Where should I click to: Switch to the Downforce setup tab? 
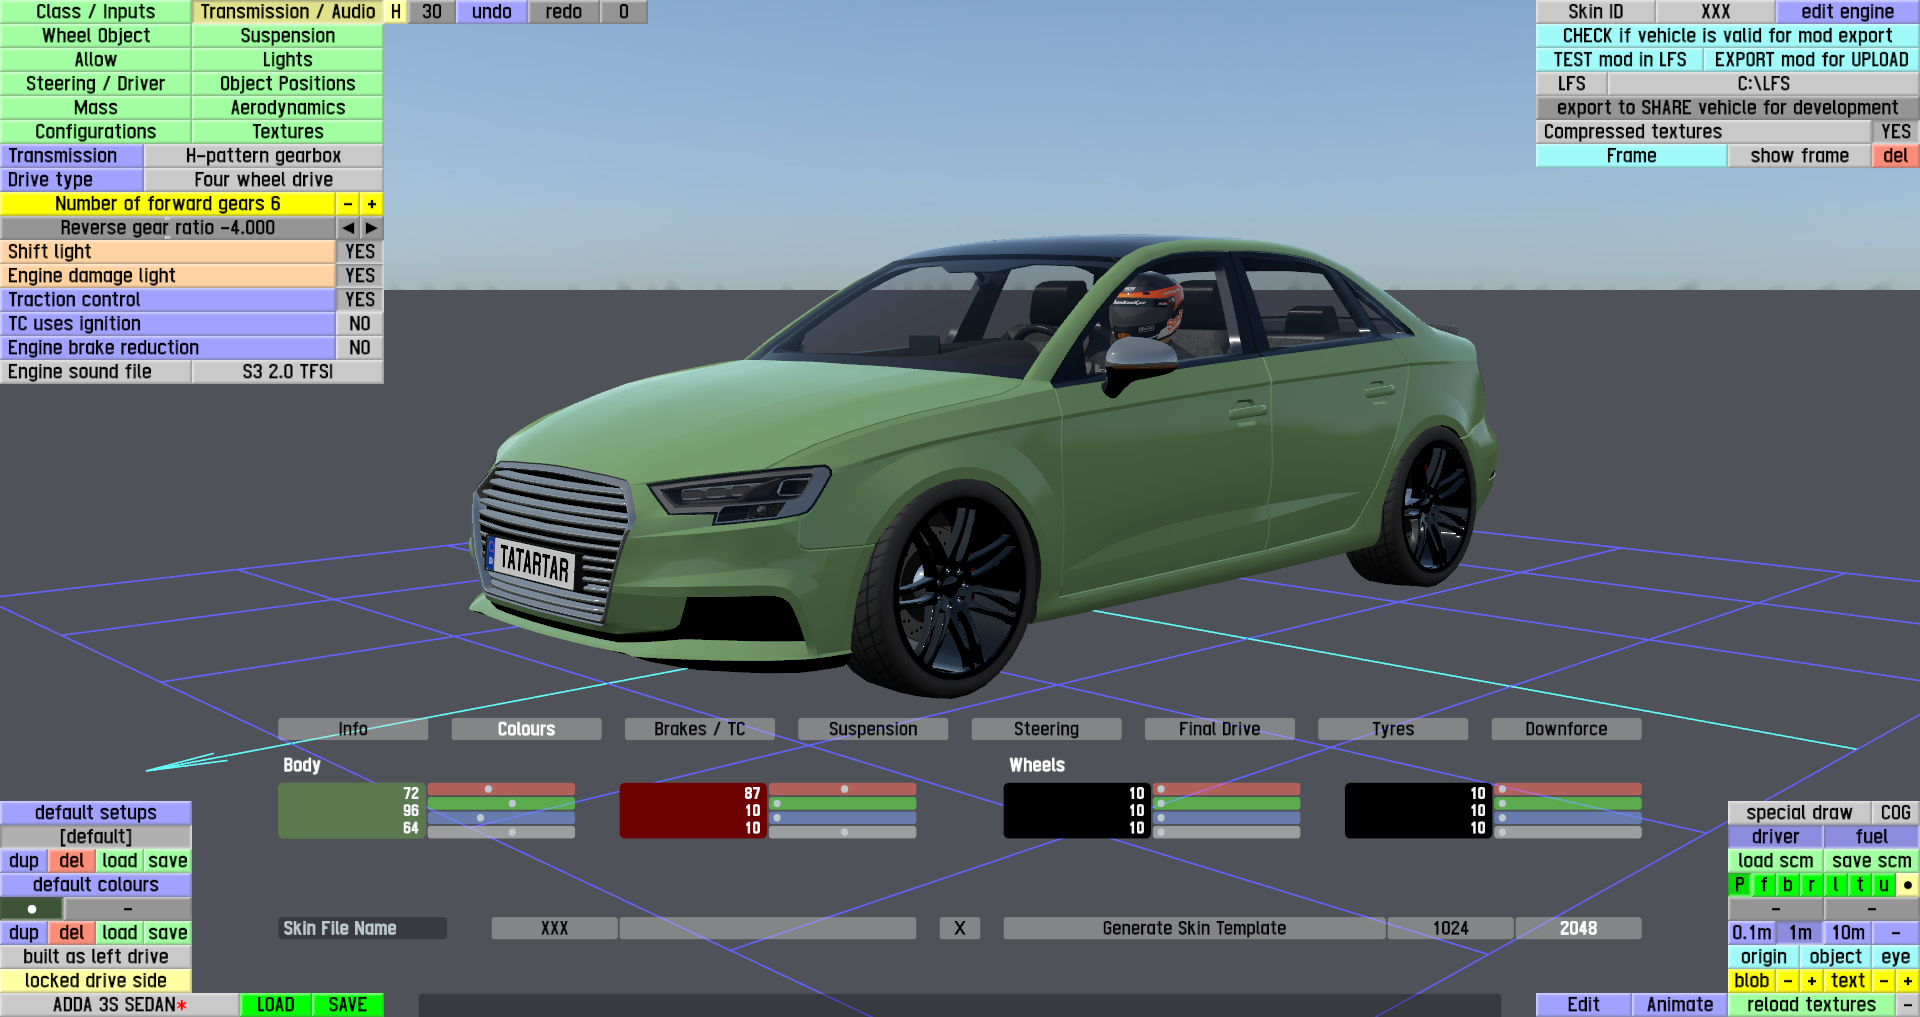pos(1567,729)
